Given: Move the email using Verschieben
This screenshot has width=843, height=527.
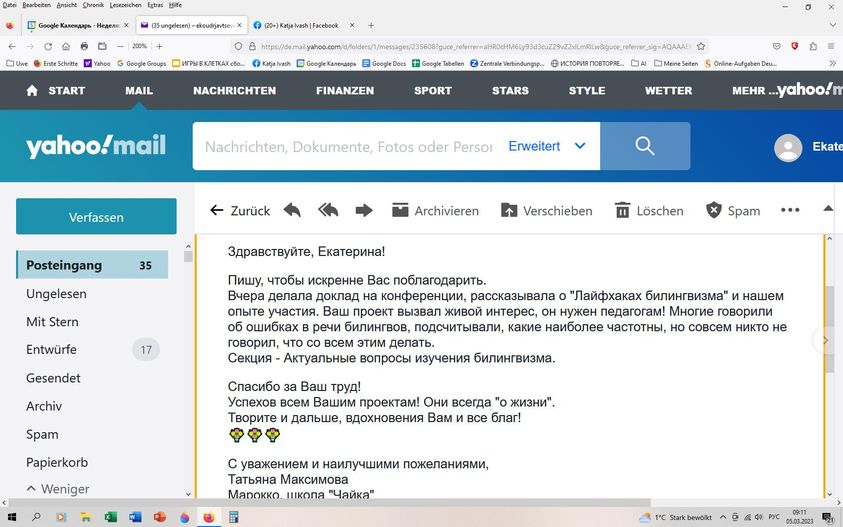Looking at the screenshot, I should pos(547,211).
